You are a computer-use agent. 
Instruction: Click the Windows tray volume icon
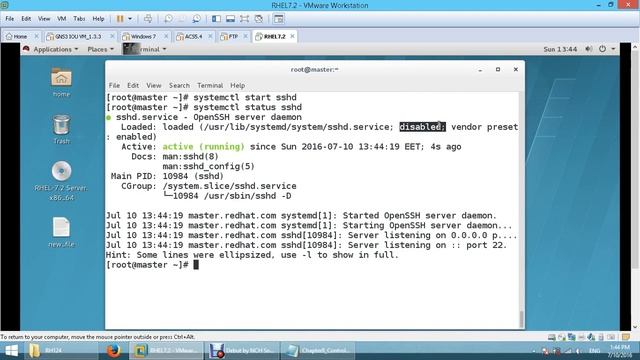pos(578,351)
